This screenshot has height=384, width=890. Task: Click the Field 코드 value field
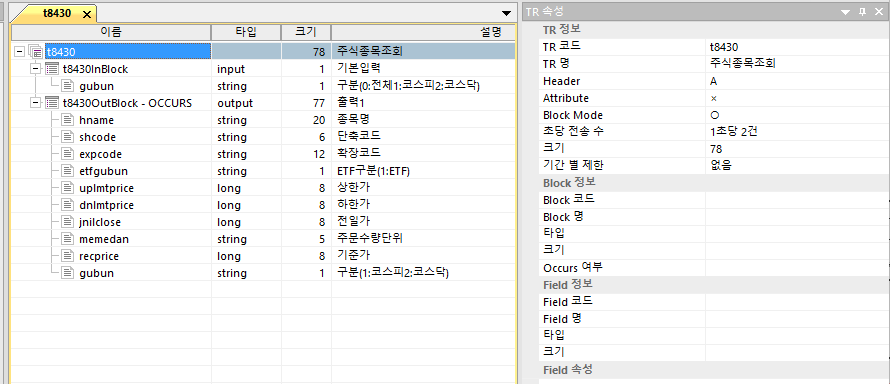[x=796, y=302]
